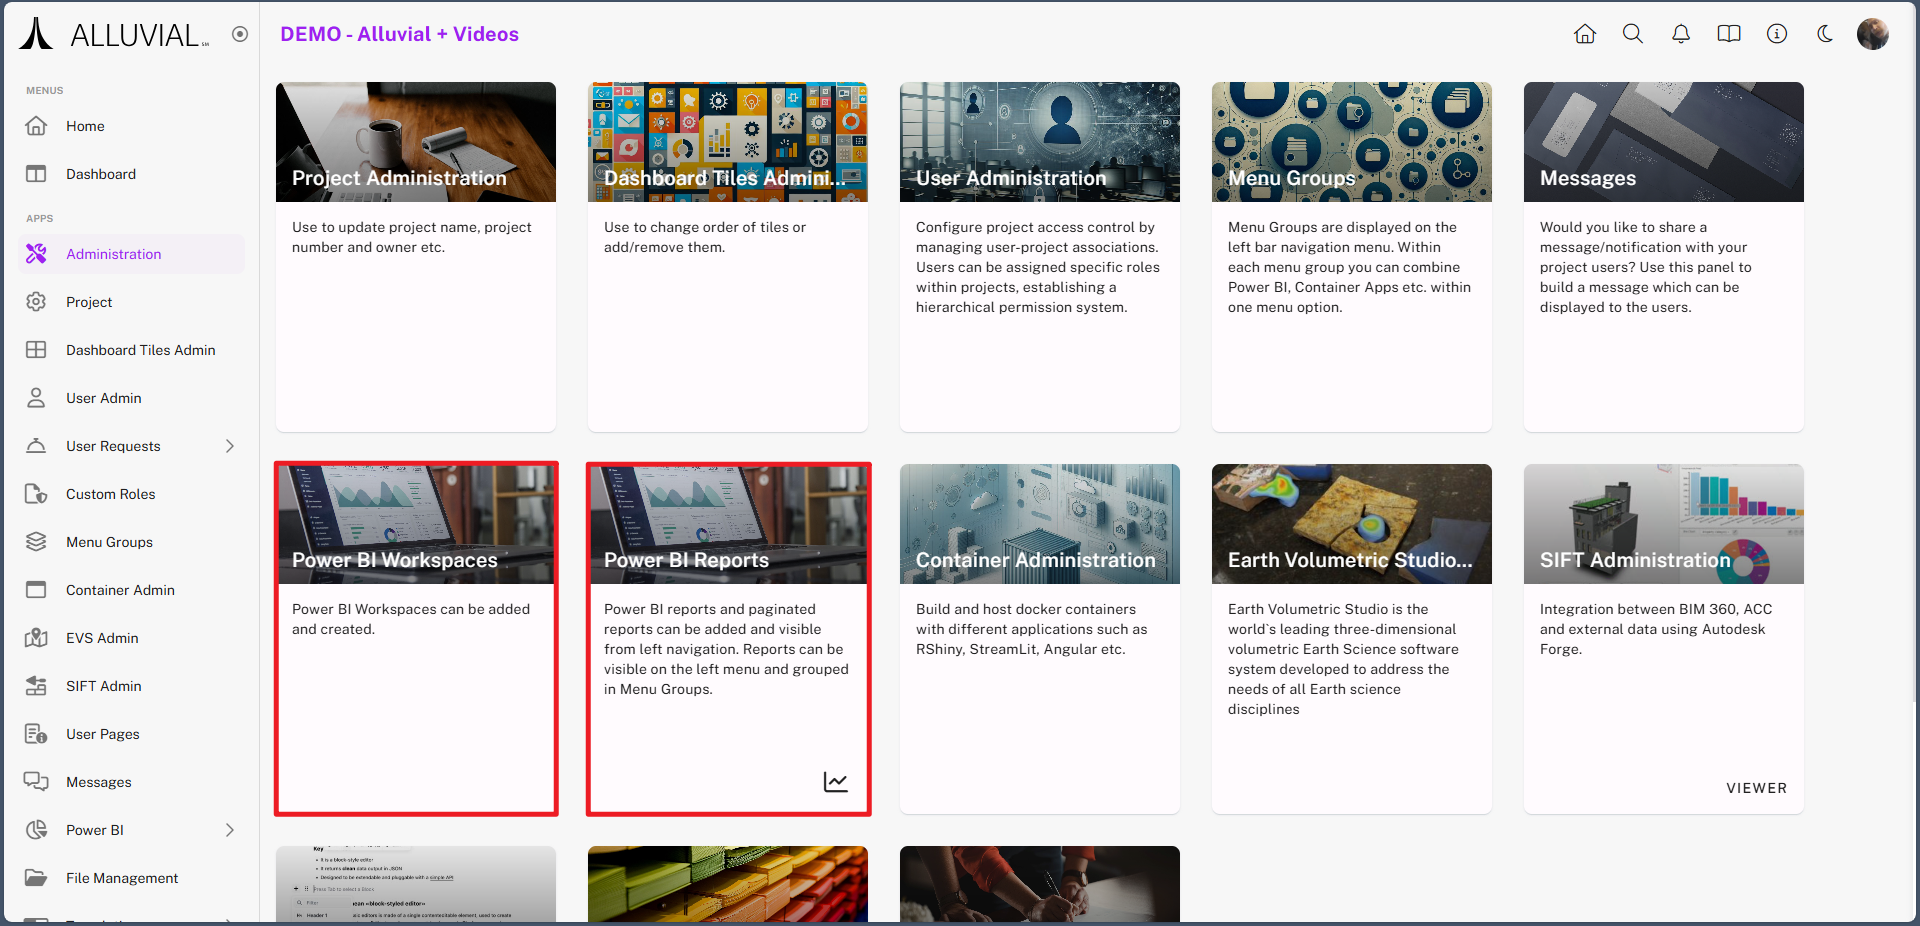Image resolution: width=1920 pixels, height=926 pixels.
Task: Click the info circle icon
Action: 1777,34
